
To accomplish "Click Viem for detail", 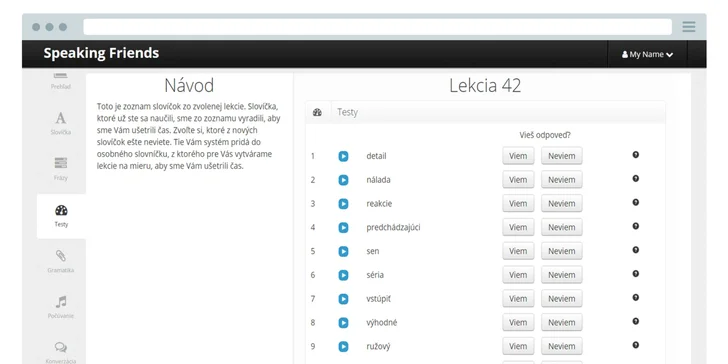I will (x=518, y=156).
